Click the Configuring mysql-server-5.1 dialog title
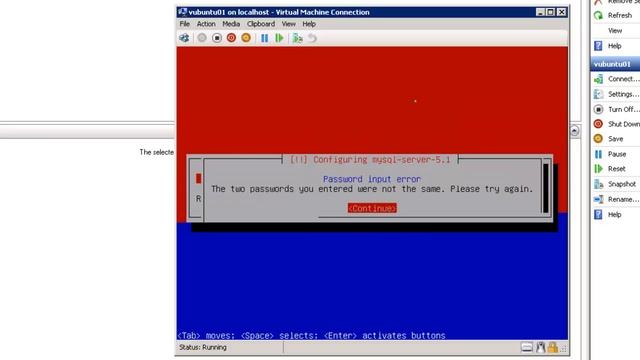 [x=370, y=160]
